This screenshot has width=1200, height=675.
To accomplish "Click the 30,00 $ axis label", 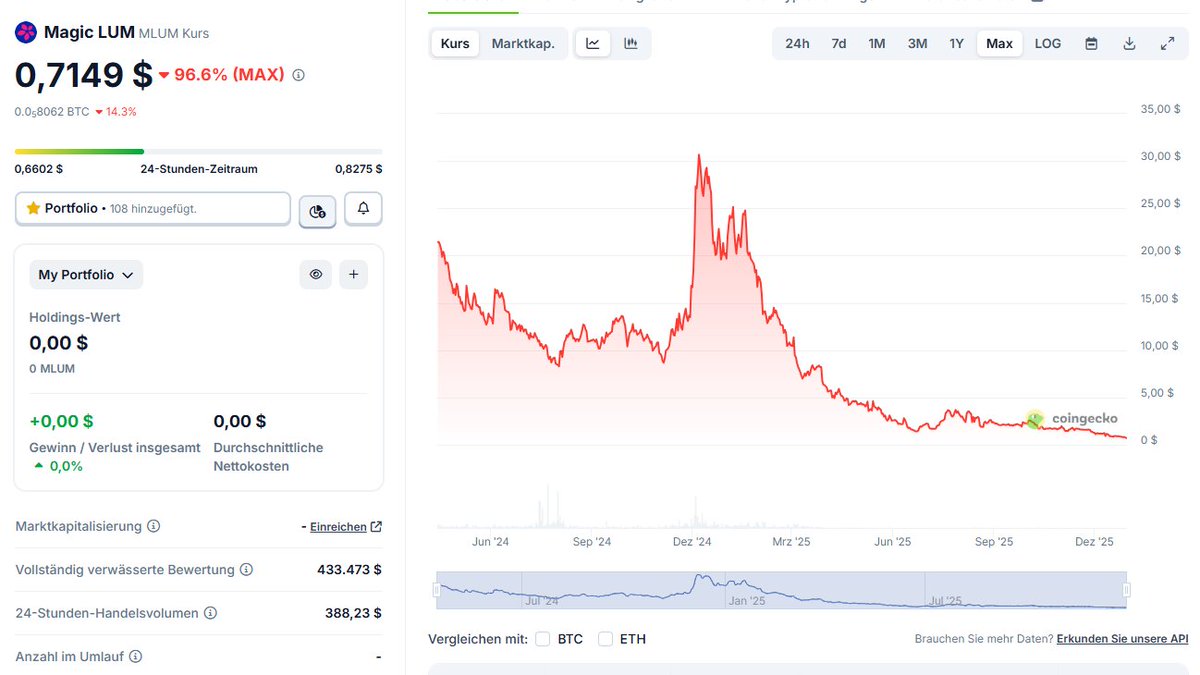I will point(1161,157).
